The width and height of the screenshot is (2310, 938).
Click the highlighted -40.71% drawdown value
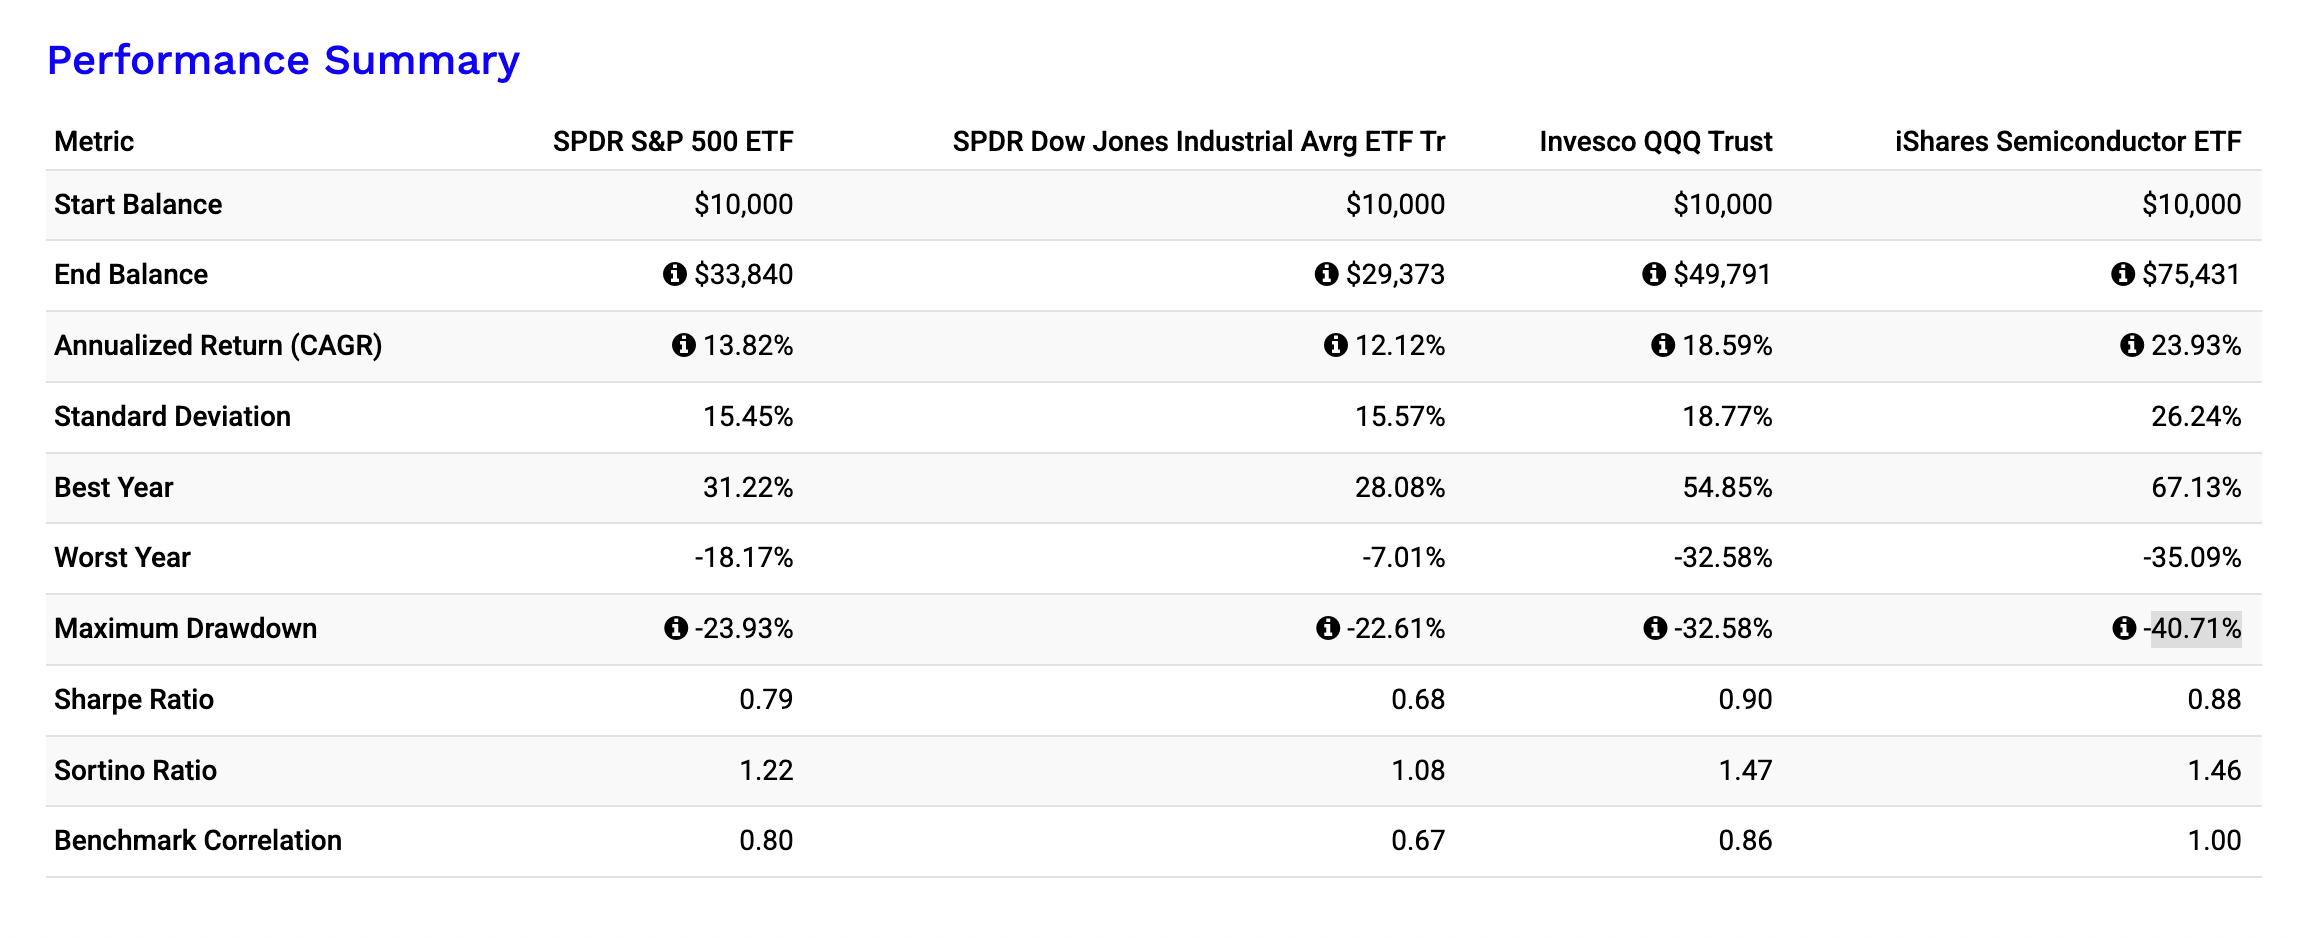[x=2196, y=629]
